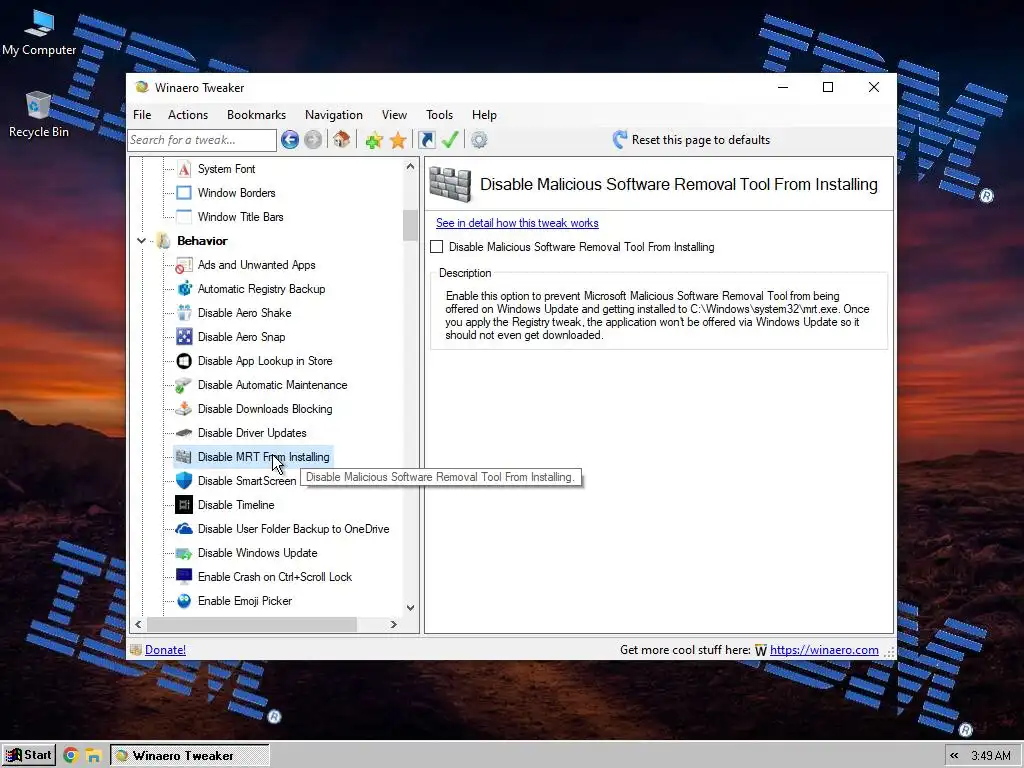Open the Navigation menu
Image resolution: width=1024 pixels, height=768 pixels.
[x=334, y=115]
